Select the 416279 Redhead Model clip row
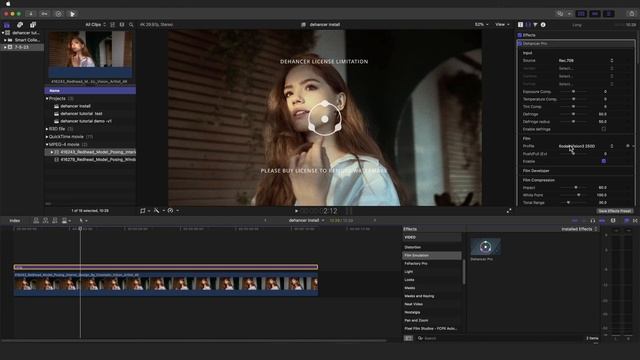This screenshot has height=360, width=640. coord(90,160)
